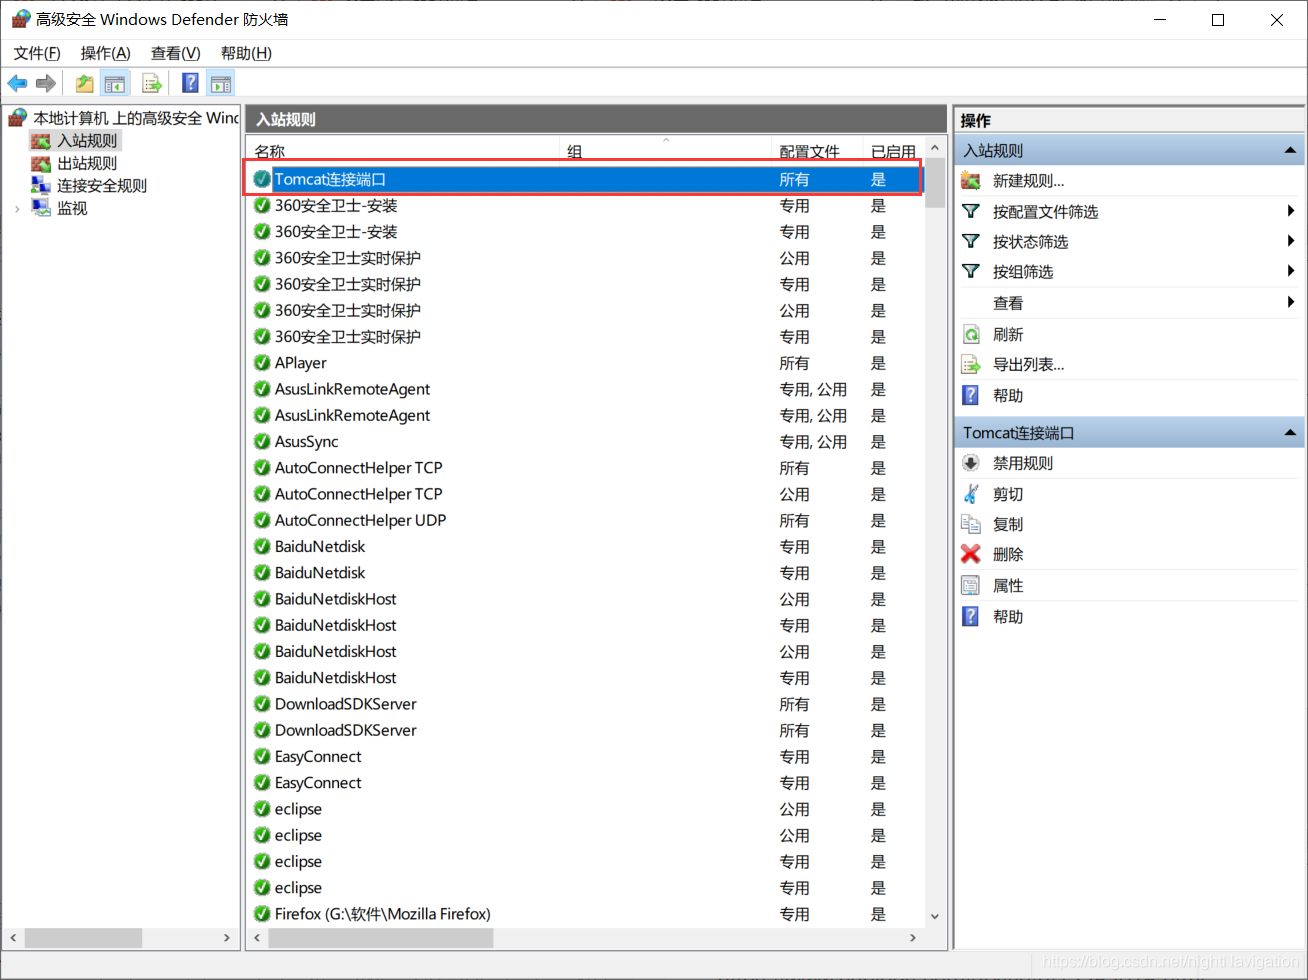Click the scissors icon for 剪切
The height and width of the screenshot is (980, 1308).
click(x=971, y=494)
